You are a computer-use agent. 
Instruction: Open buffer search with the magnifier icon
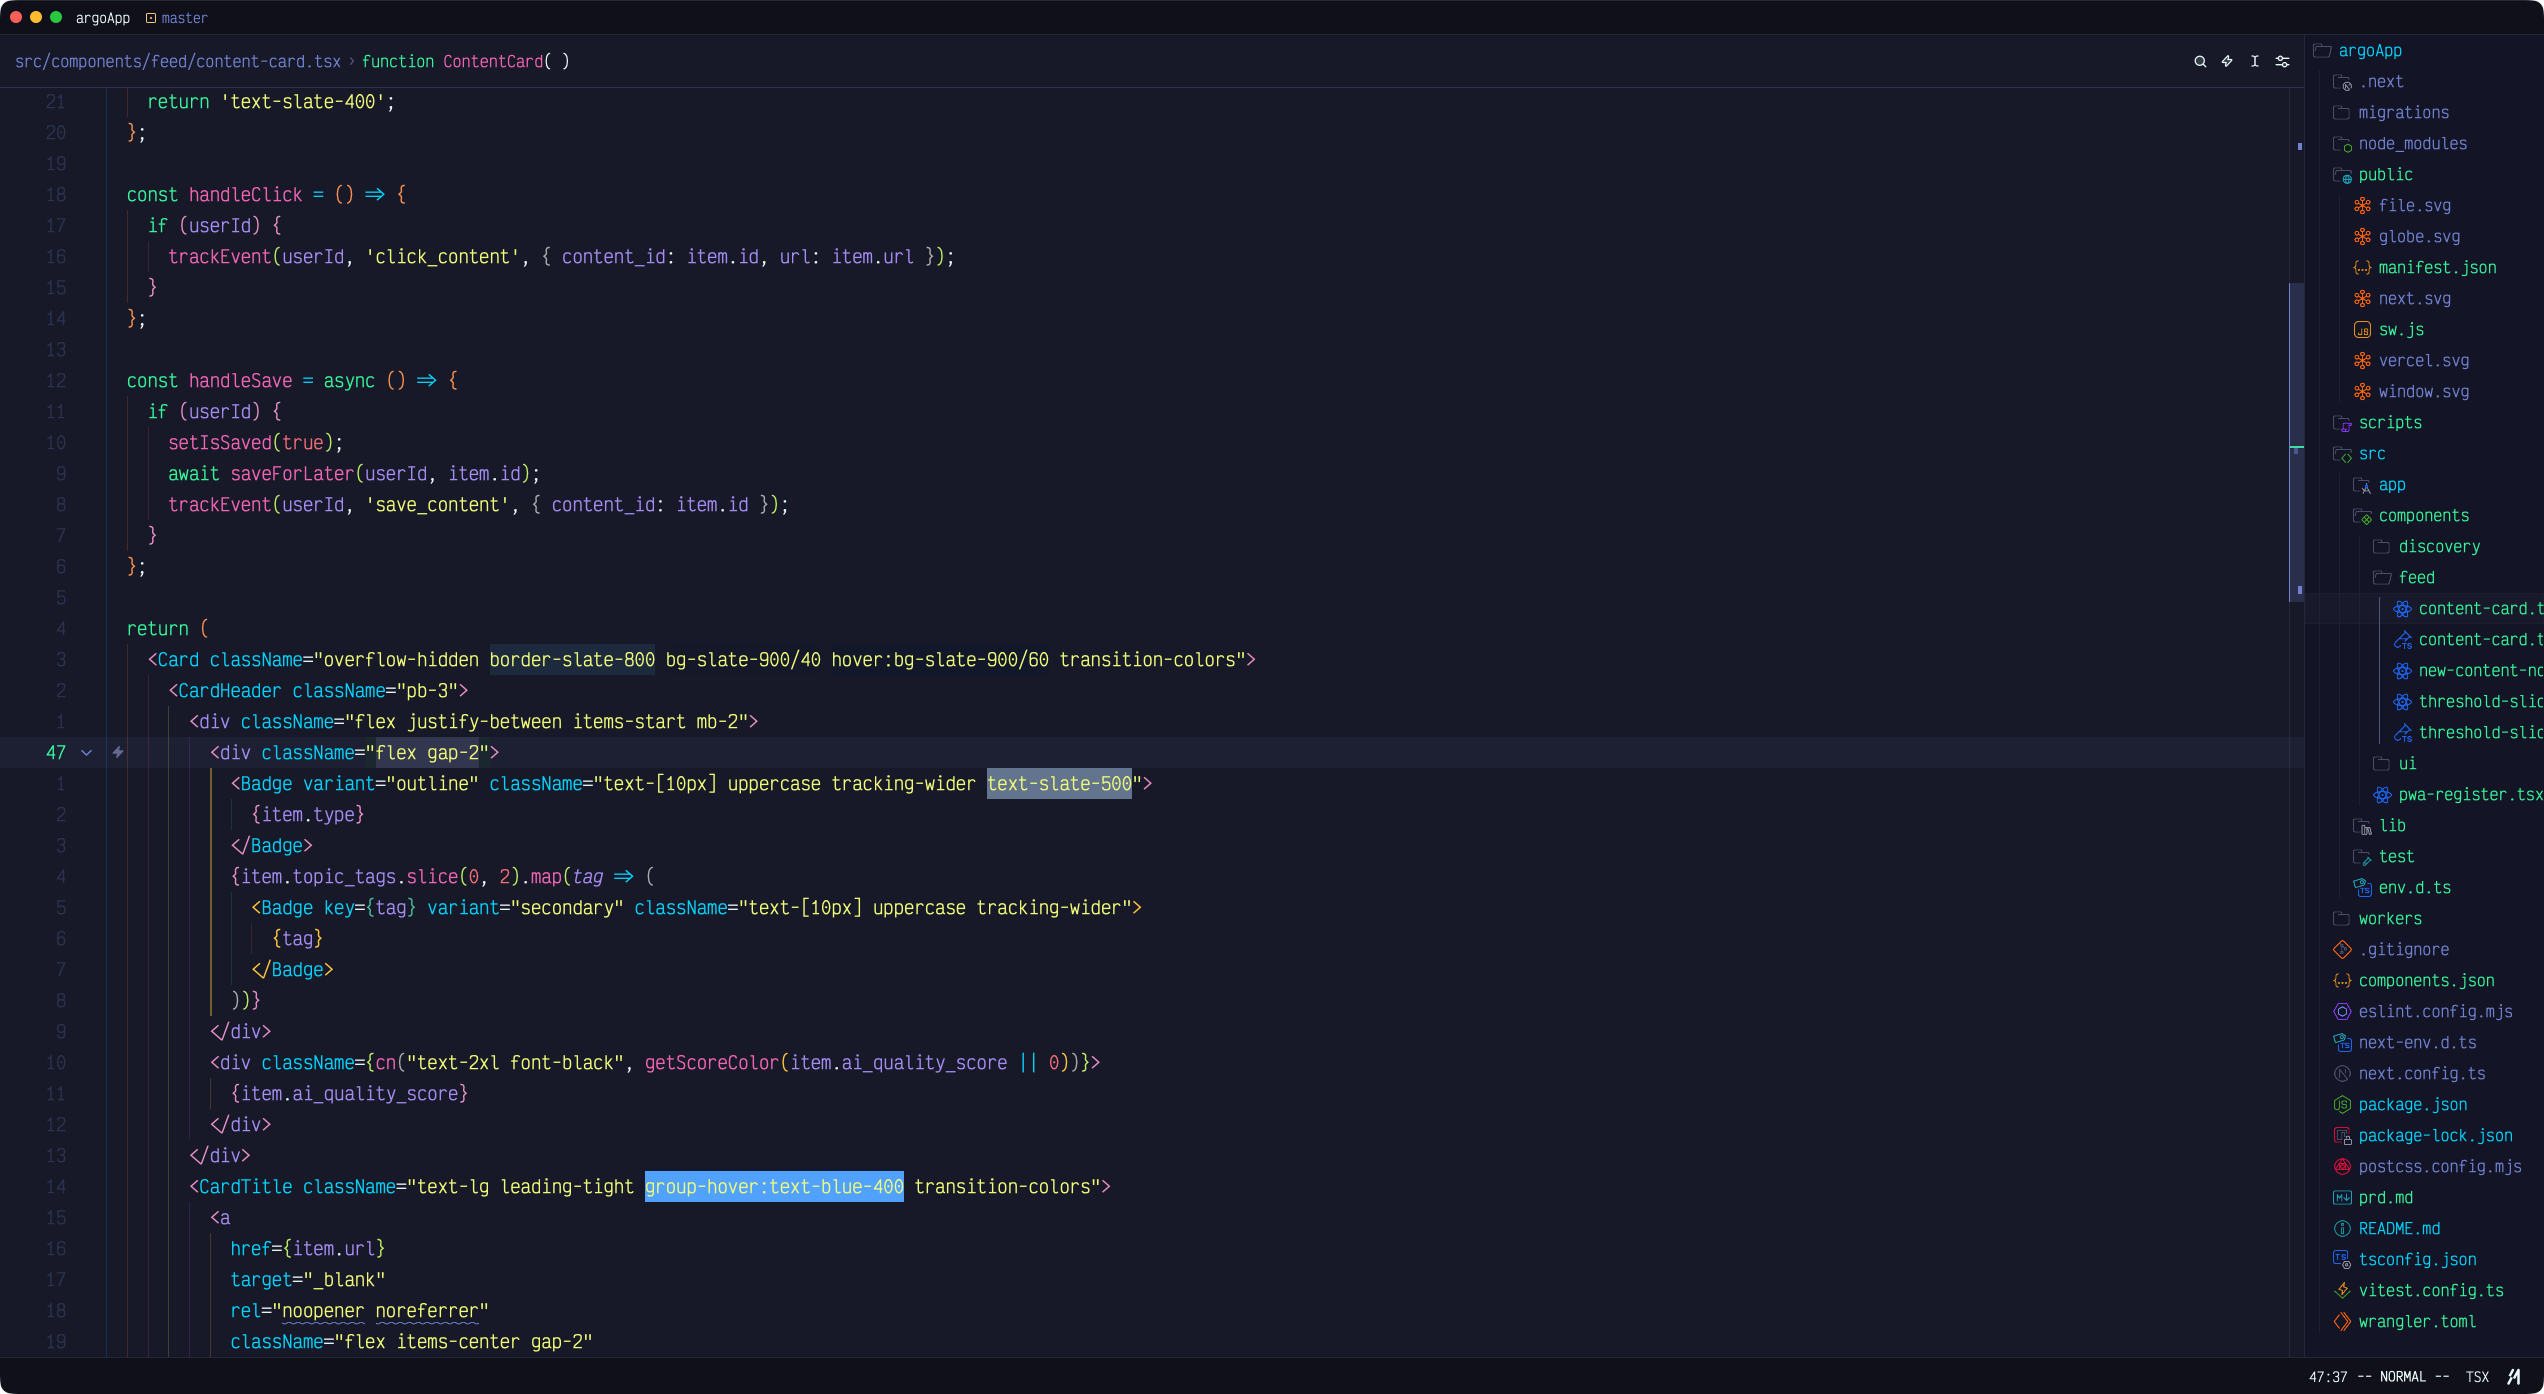2200,62
